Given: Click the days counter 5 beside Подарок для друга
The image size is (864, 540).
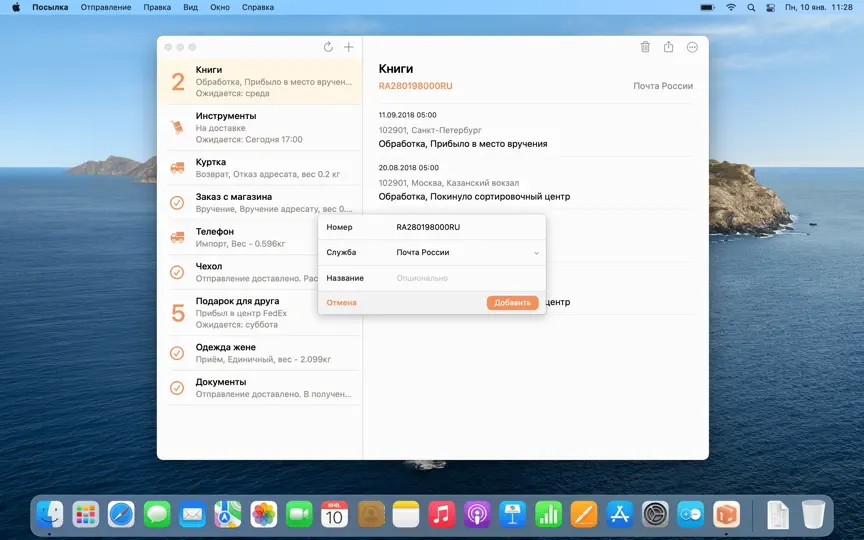Looking at the screenshot, I should [177, 313].
